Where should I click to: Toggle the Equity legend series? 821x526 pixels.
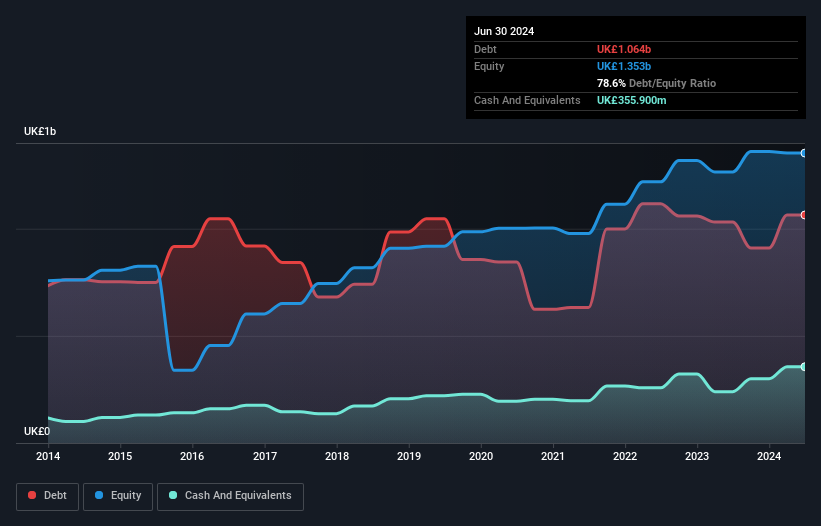(118, 496)
